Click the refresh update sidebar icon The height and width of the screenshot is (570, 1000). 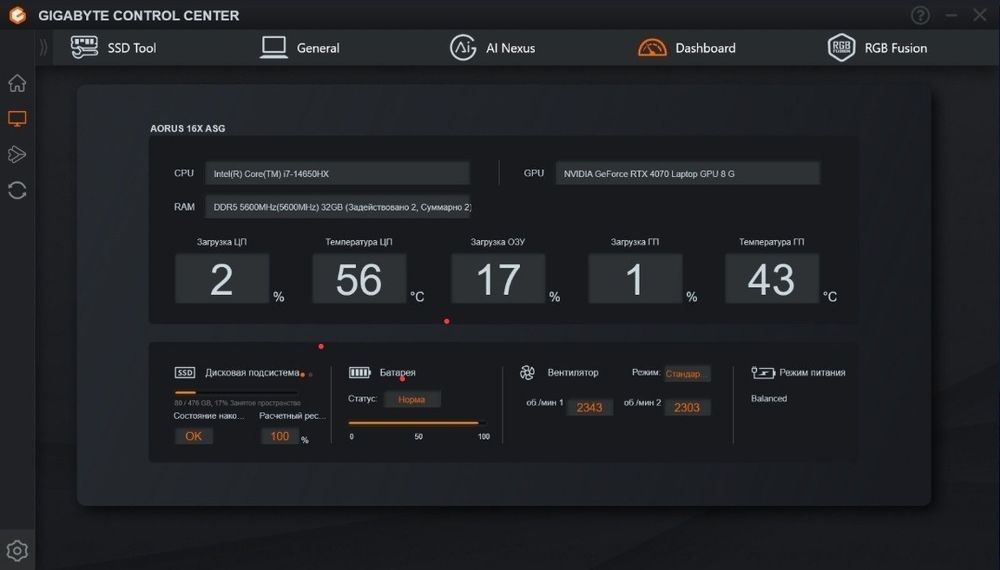(x=17, y=190)
